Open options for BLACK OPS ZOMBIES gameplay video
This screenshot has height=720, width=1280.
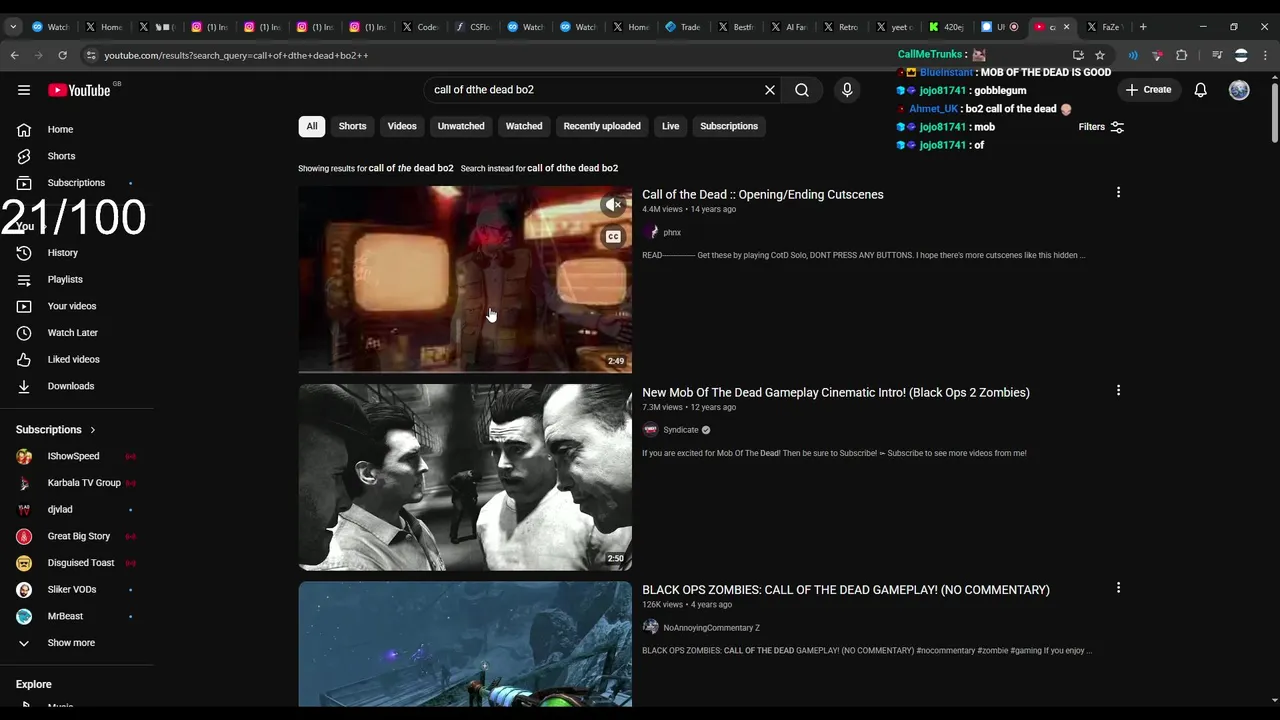click(1118, 588)
